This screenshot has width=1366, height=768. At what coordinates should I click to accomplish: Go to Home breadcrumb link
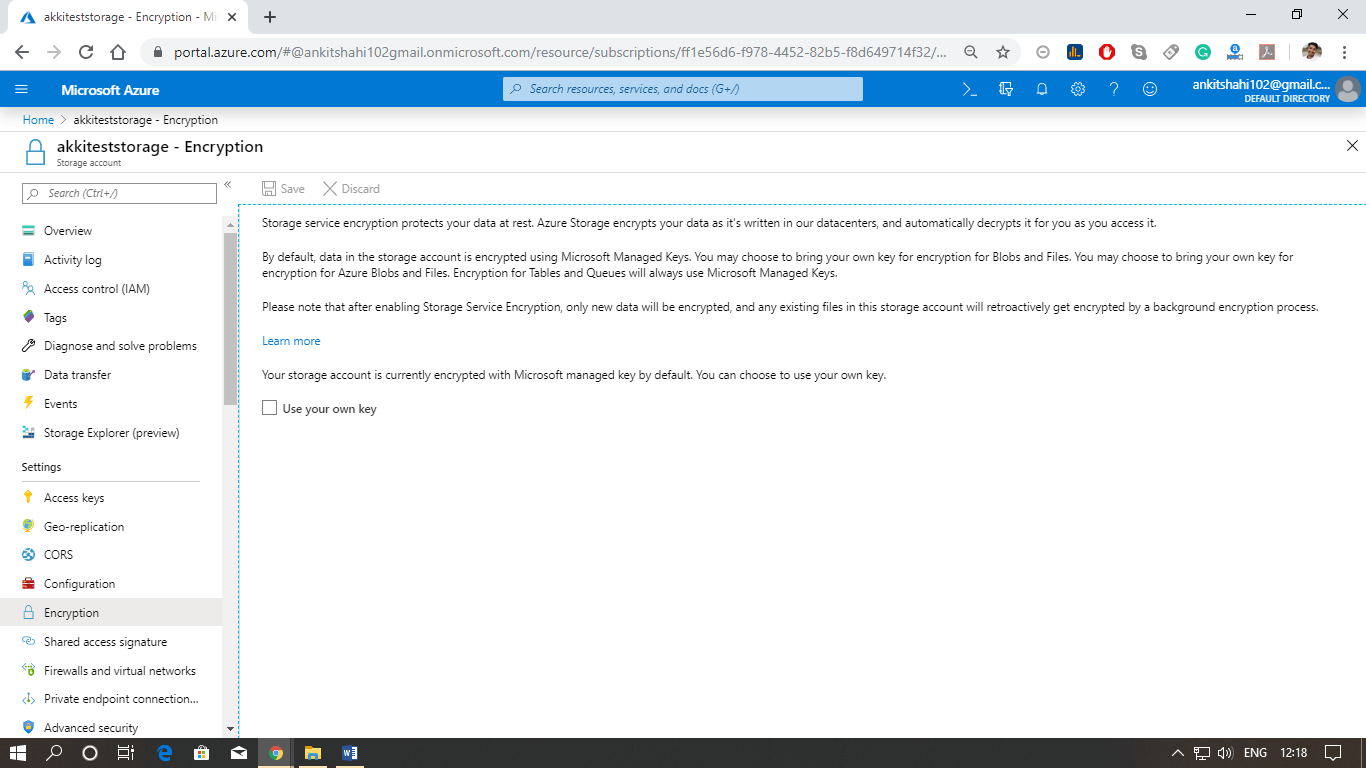(x=38, y=120)
